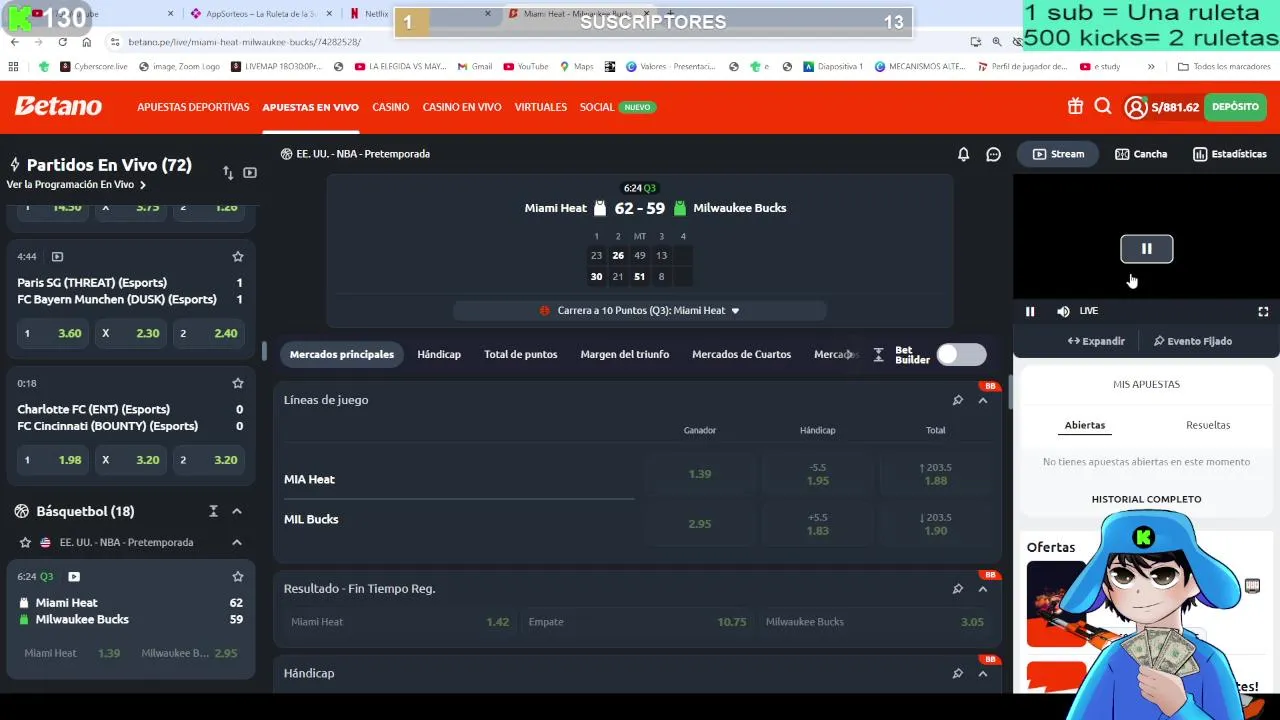Click the browser address bar URL
The width and height of the screenshot is (1280, 720).
pos(245,42)
